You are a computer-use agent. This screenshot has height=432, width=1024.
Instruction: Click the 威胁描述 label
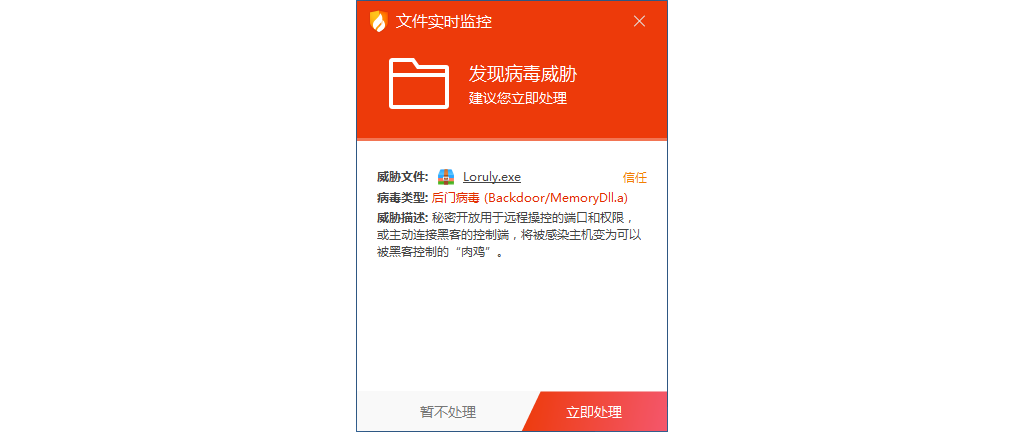(x=402, y=218)
